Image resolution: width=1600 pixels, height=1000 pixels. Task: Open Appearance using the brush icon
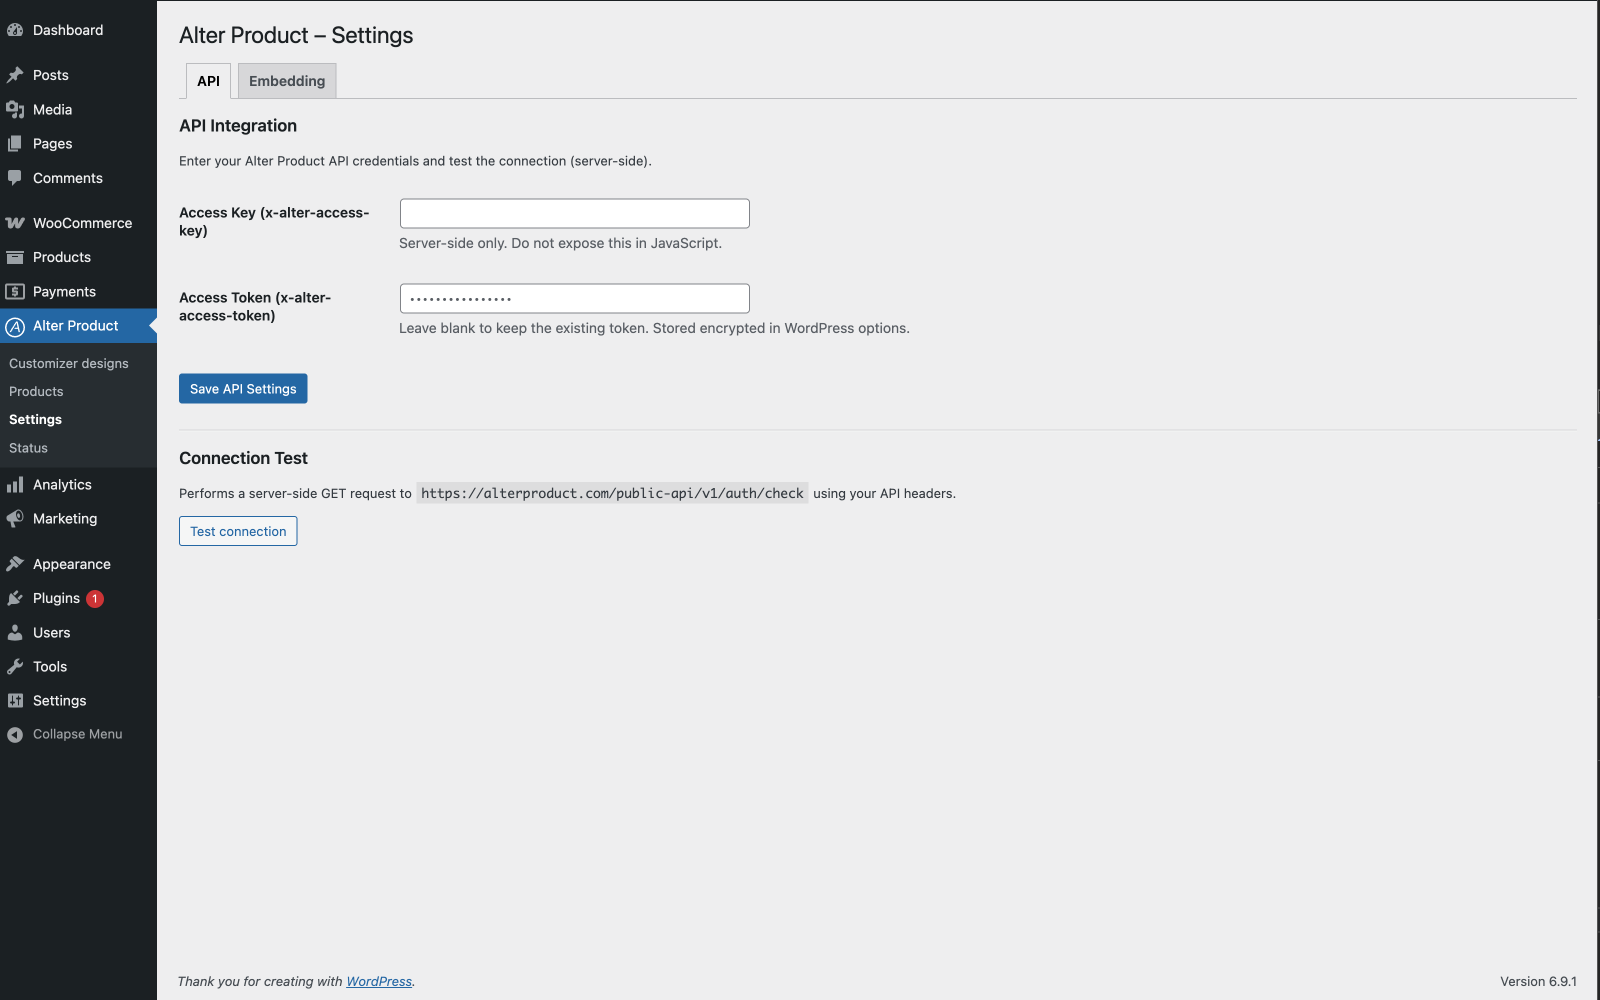tap(15, 563)
